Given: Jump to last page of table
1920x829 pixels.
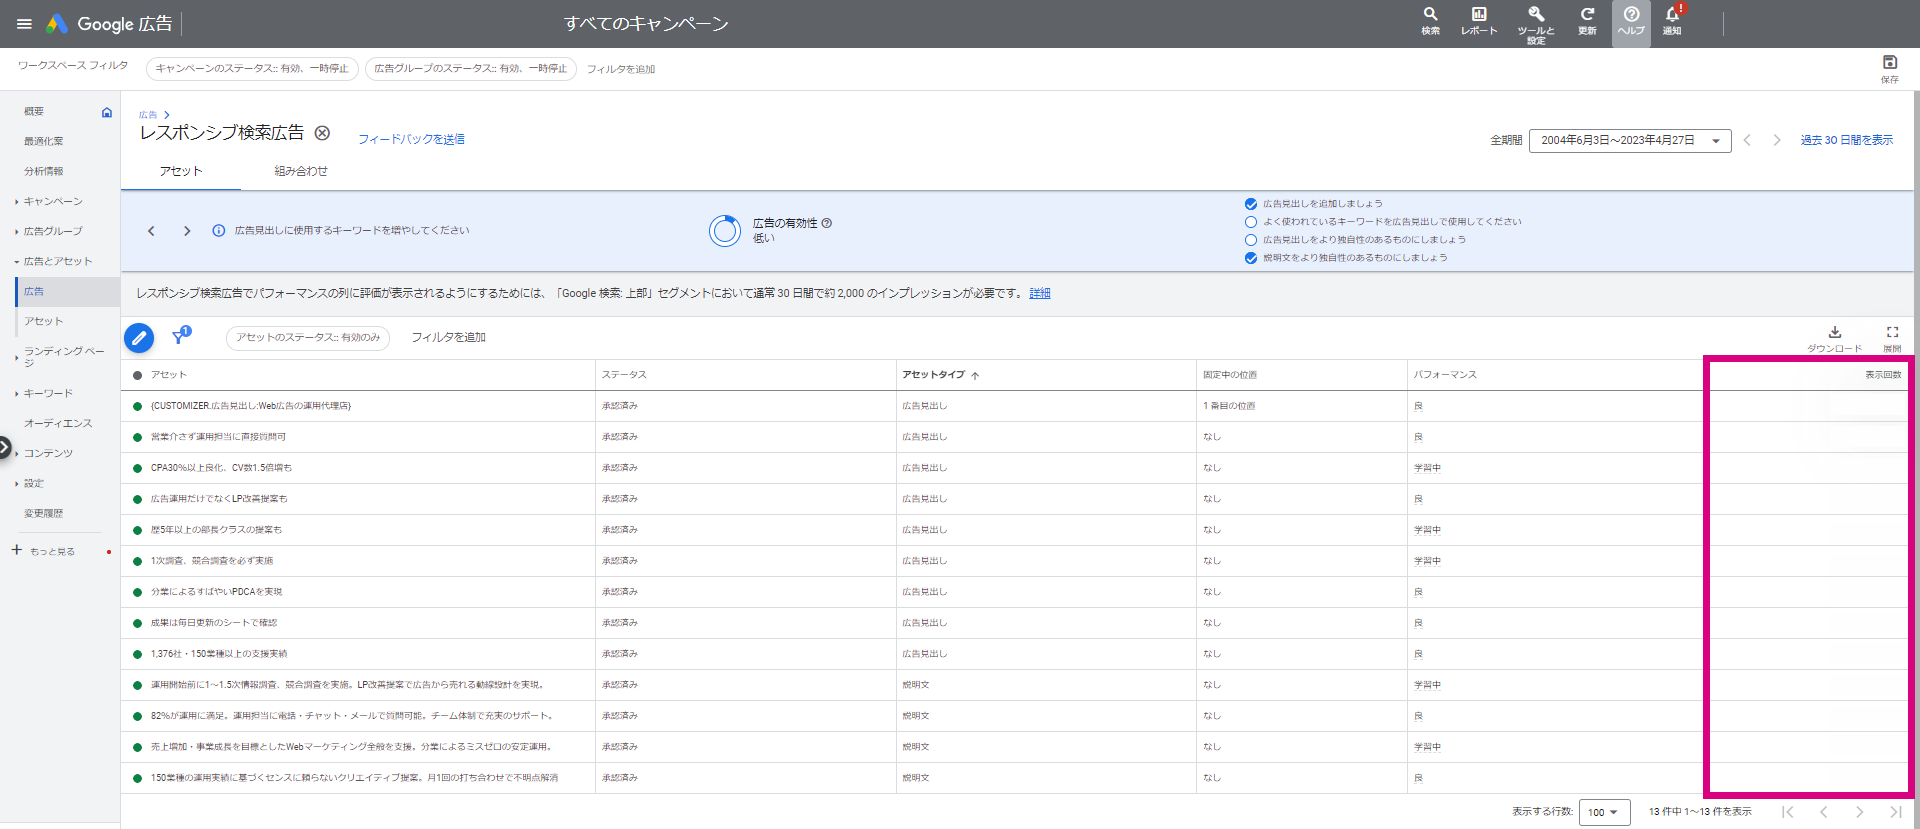Looking at the screenshot, I should click(1895, 812).
